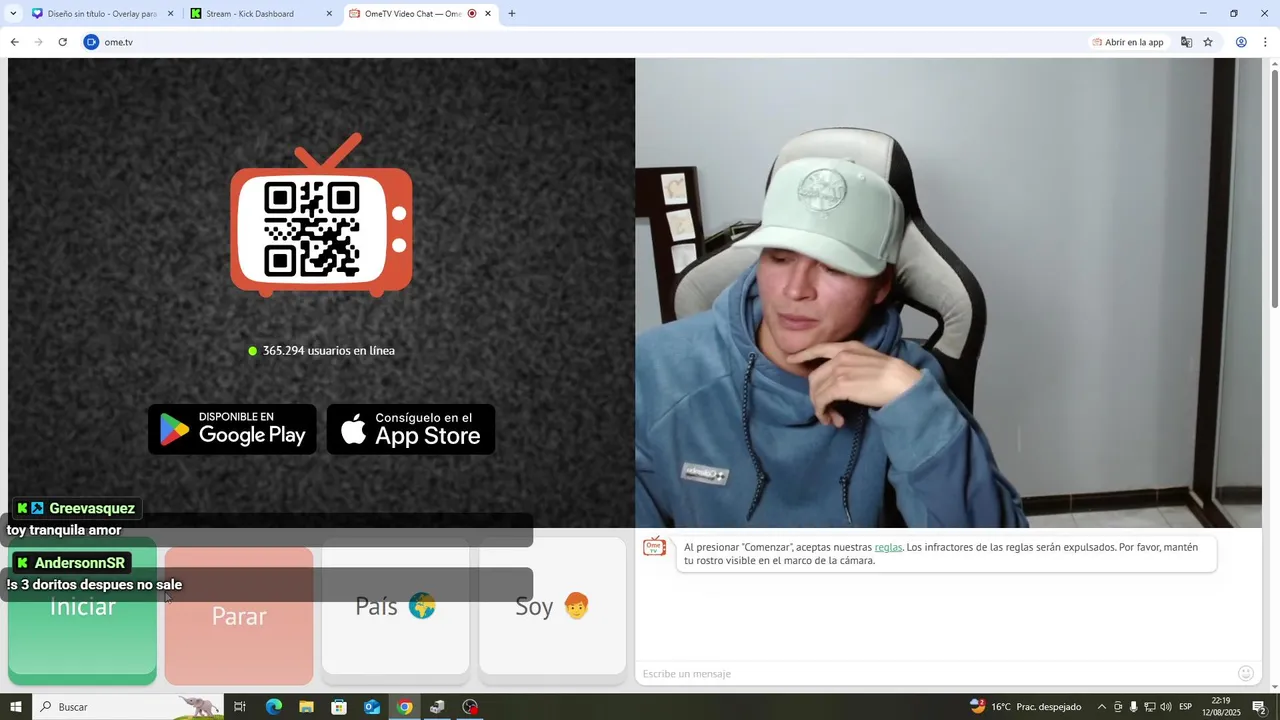Click the OmeTV avatar icon in chat
The width and height of the screenshot is (1280, 720).
pos(654,547)
